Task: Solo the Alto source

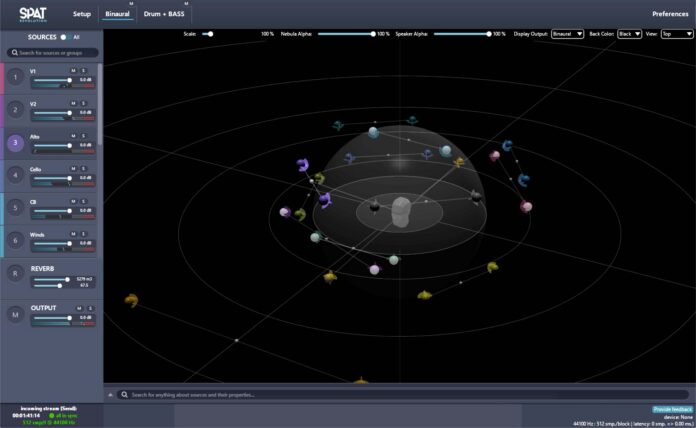Action: pos(83,136)
